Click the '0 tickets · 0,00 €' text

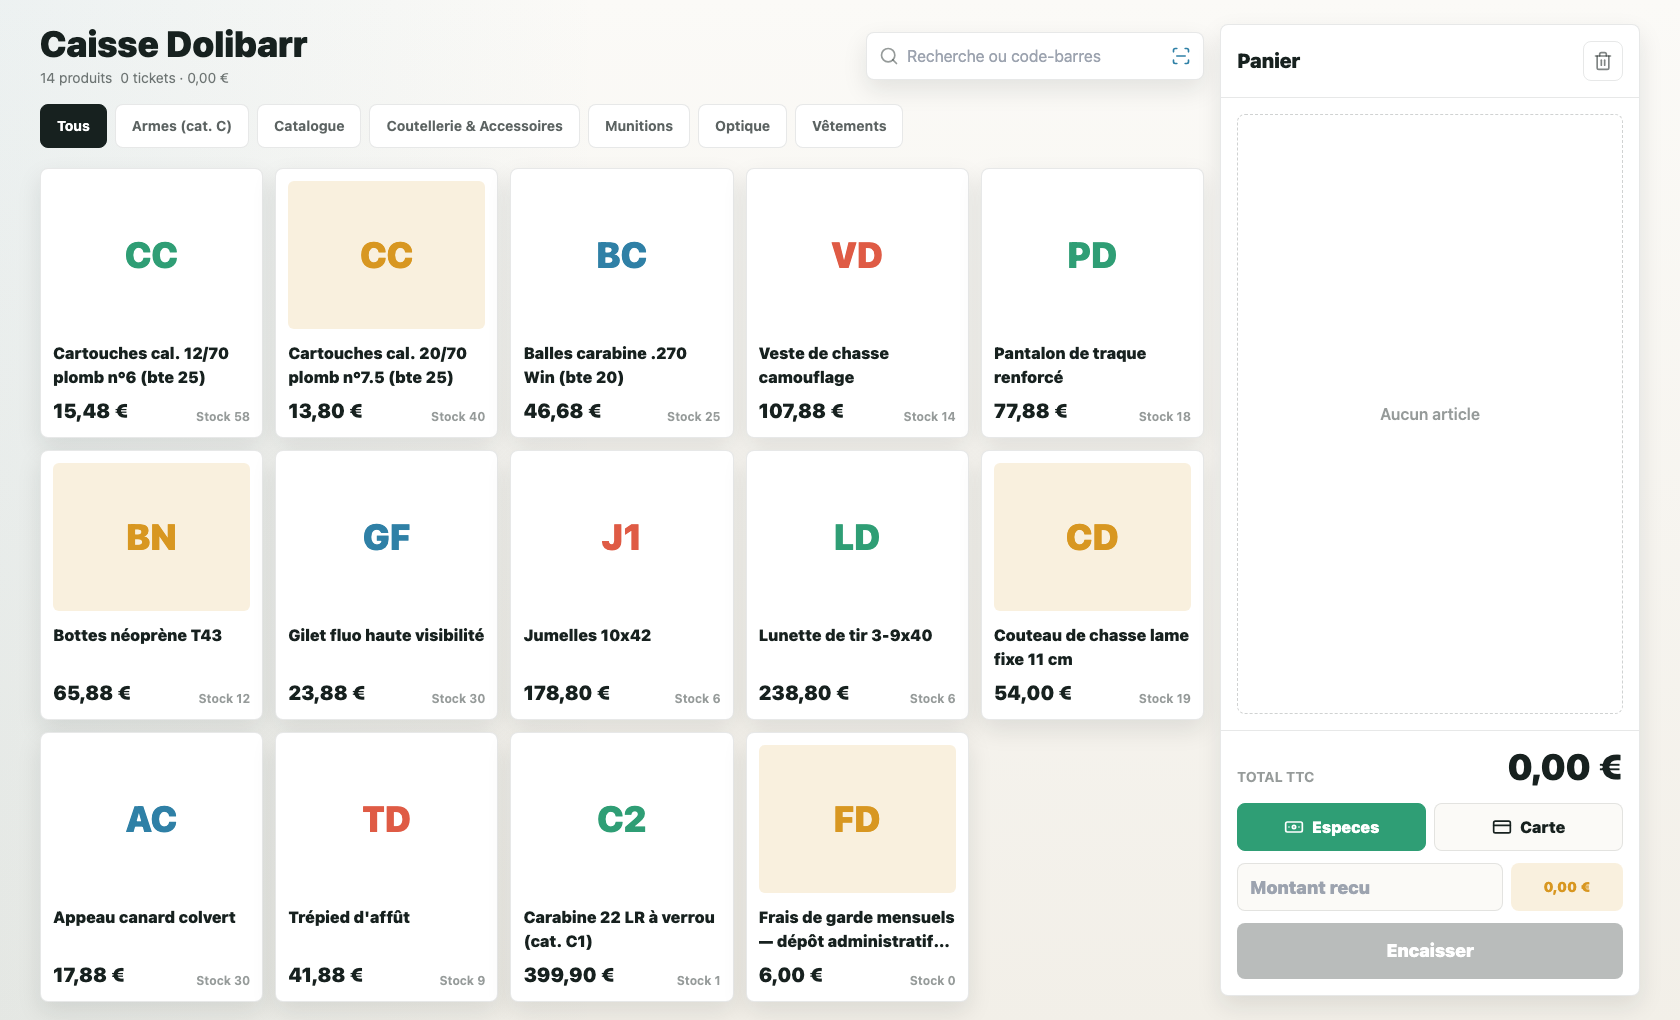coord(174,78)
